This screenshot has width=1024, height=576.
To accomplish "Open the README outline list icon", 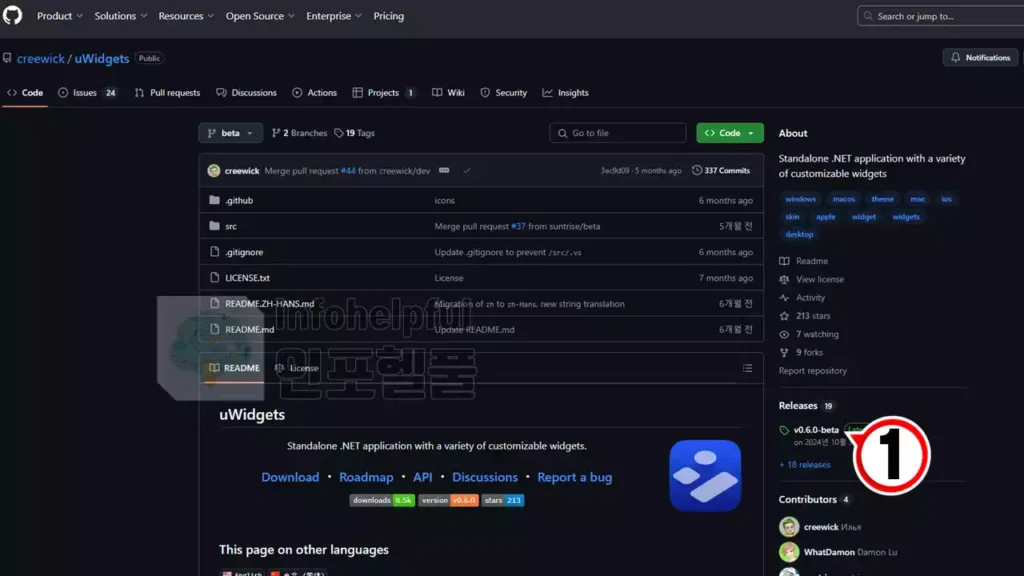I will tap(748, 368).
